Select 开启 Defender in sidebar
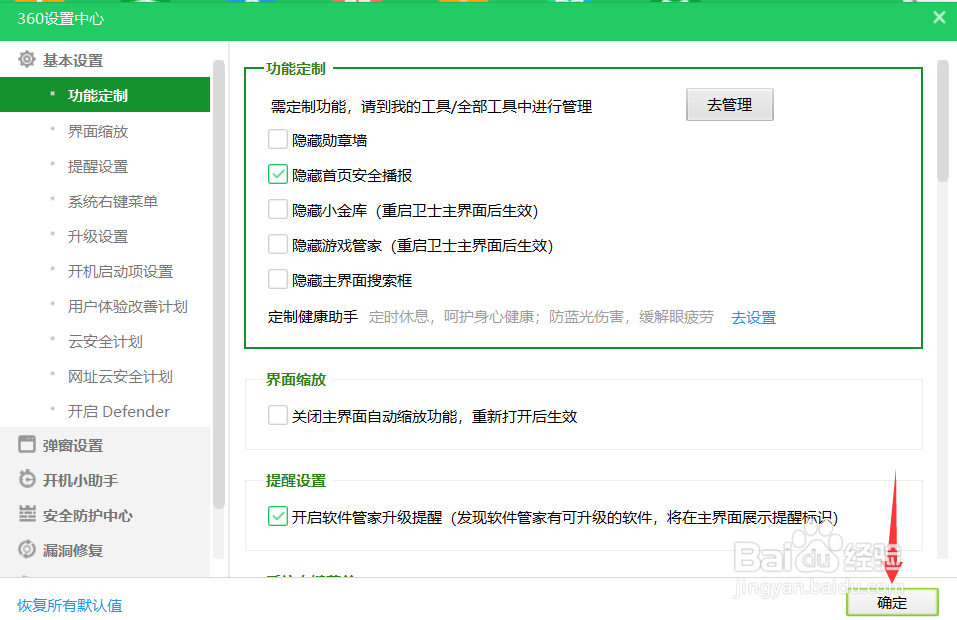Viewport: 957px width, 620px height. coord(118,411)
